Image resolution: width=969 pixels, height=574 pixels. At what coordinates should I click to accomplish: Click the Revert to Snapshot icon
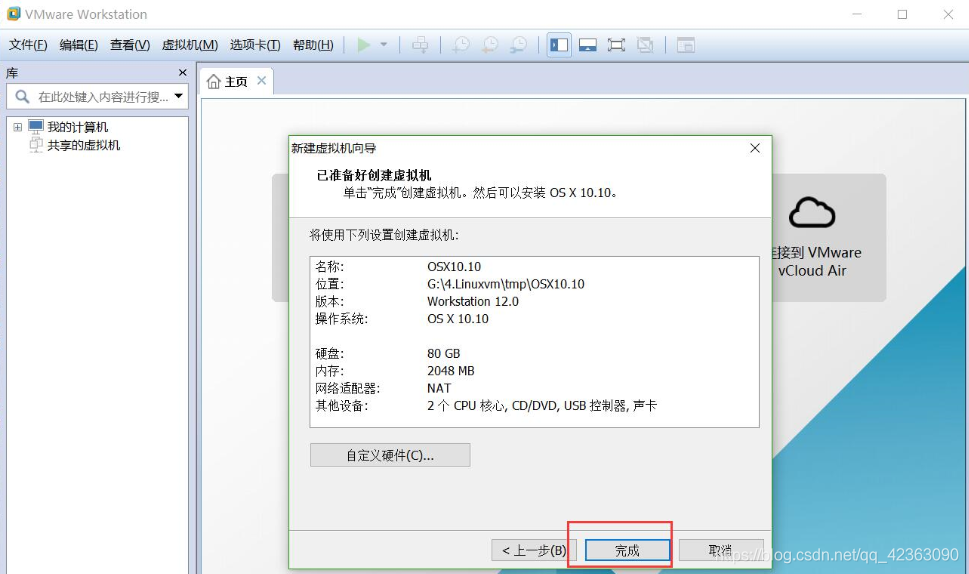click(x=490, y=44)
